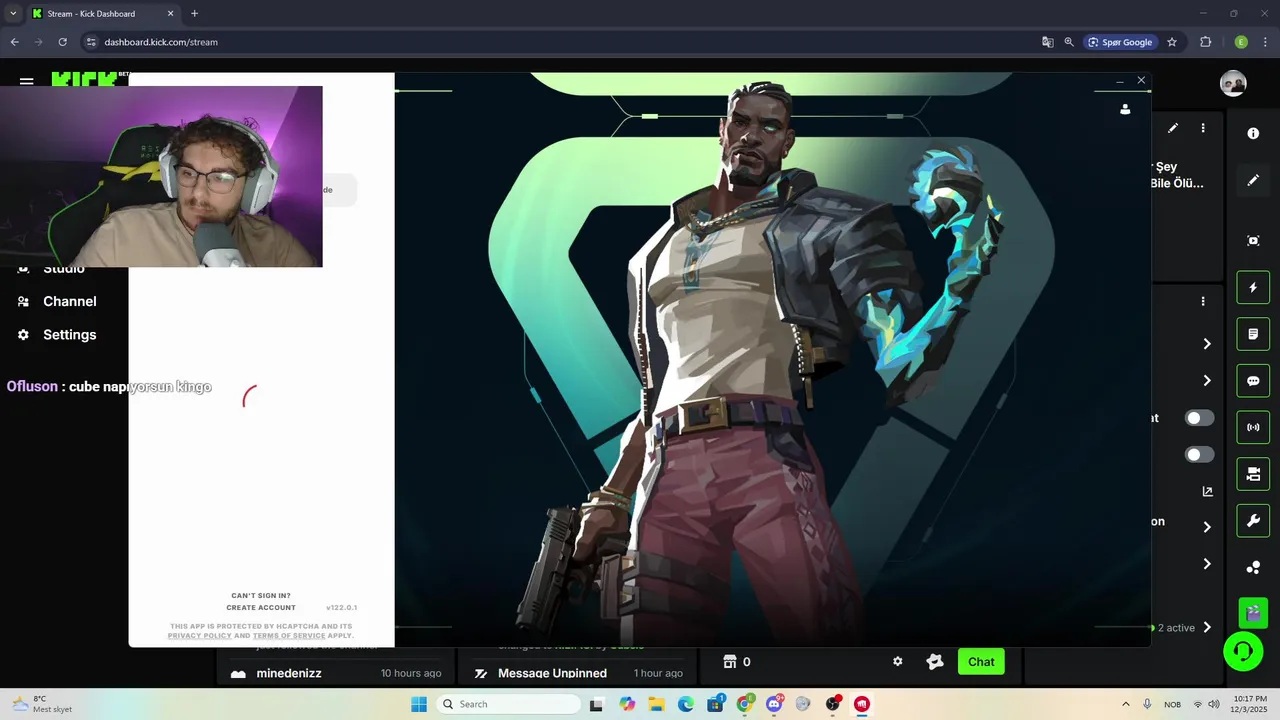Go back with browser back arrow
The height and width of the screenshot is (720, 1280).
click(14, 42)
